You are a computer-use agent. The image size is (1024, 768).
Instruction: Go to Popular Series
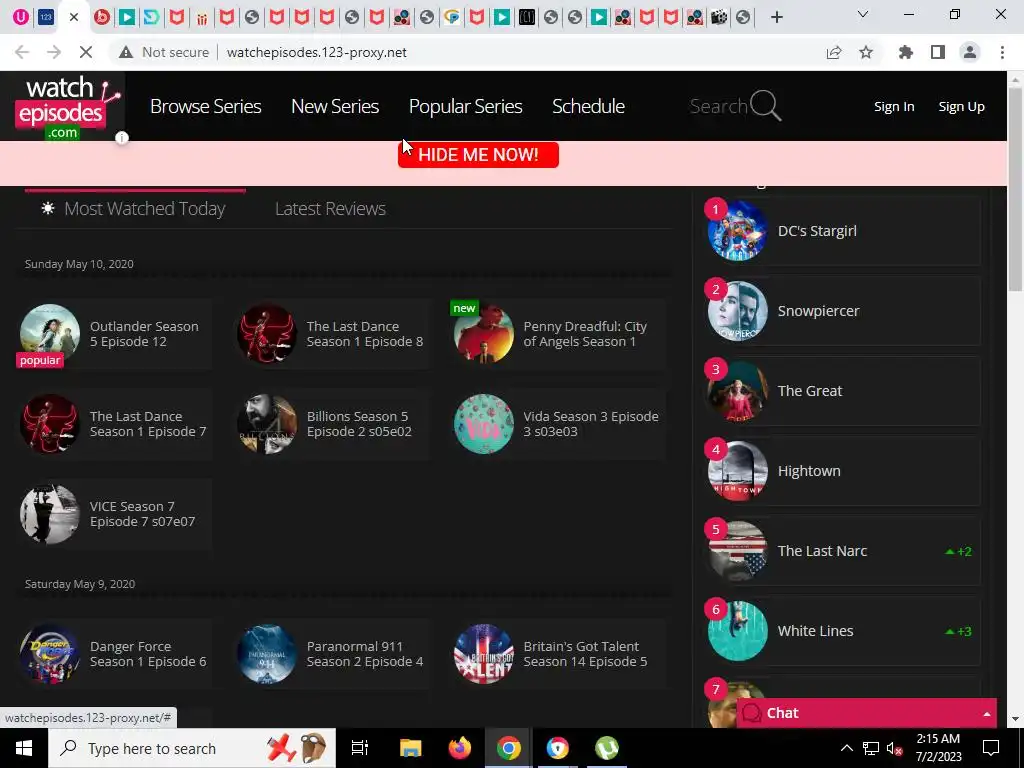coord(466,106)
